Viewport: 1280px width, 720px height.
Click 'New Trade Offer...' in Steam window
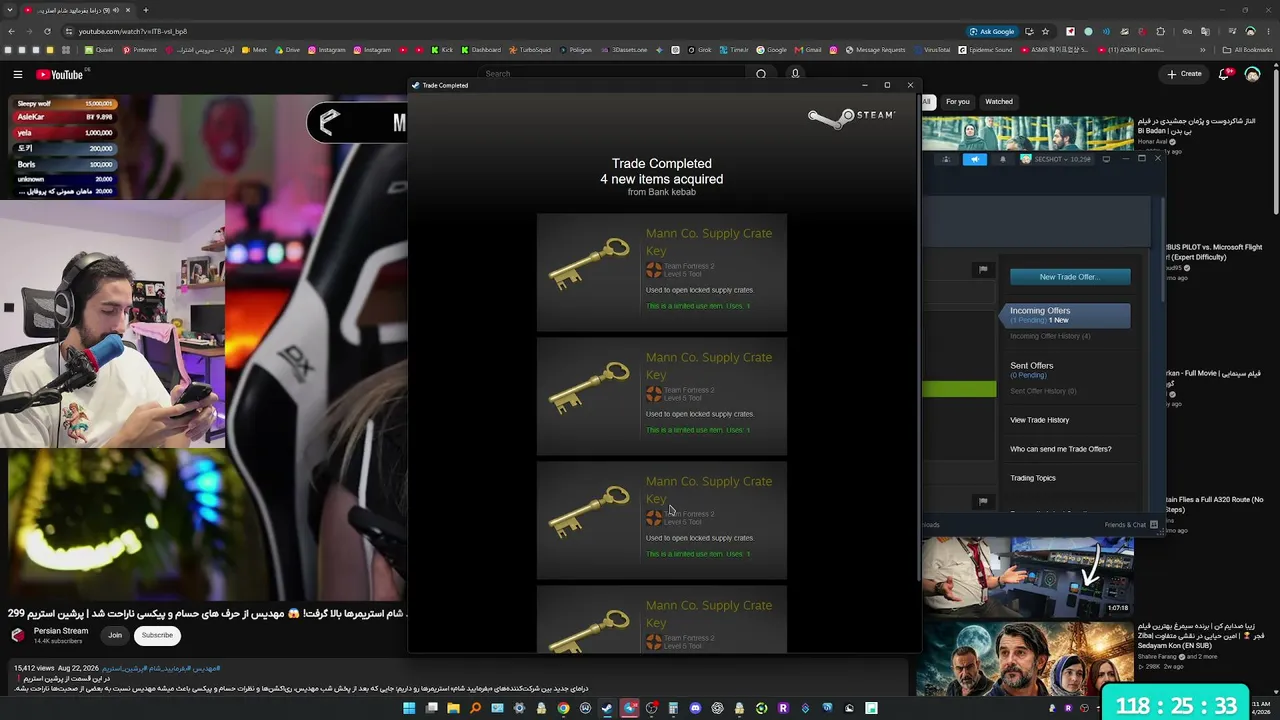(x=1070, y=277)
